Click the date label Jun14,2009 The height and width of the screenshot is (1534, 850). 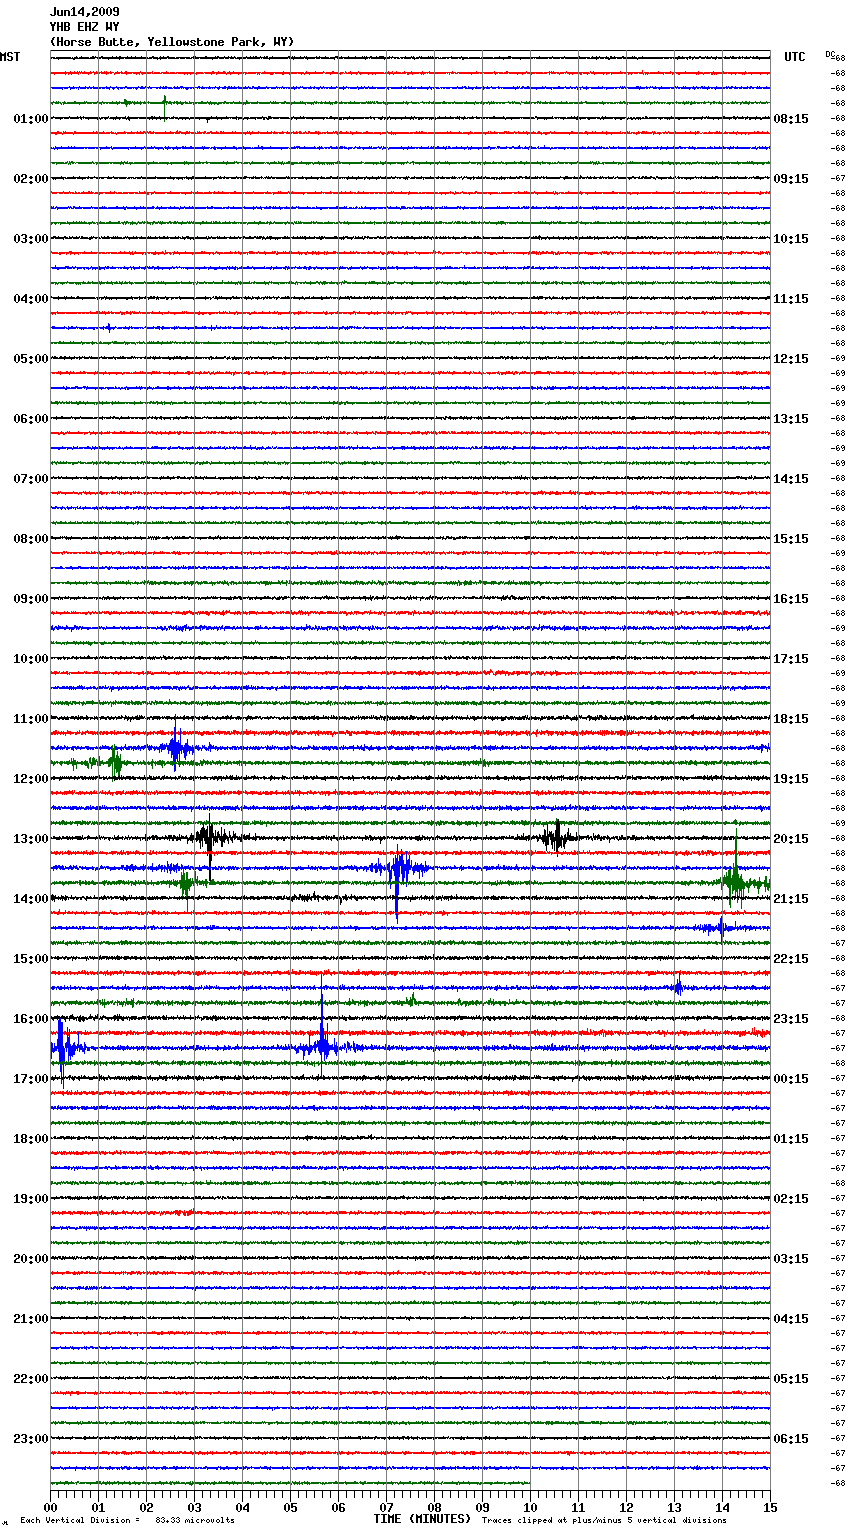point(84,12)
